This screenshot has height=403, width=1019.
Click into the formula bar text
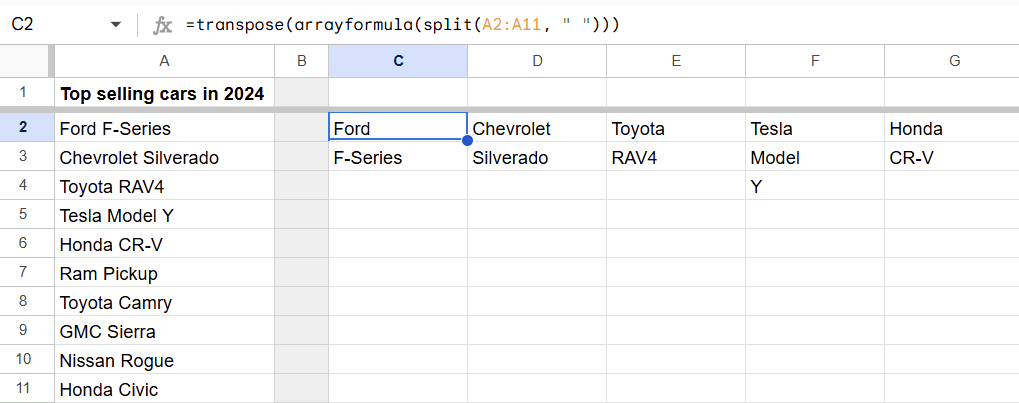pos(402,25)
